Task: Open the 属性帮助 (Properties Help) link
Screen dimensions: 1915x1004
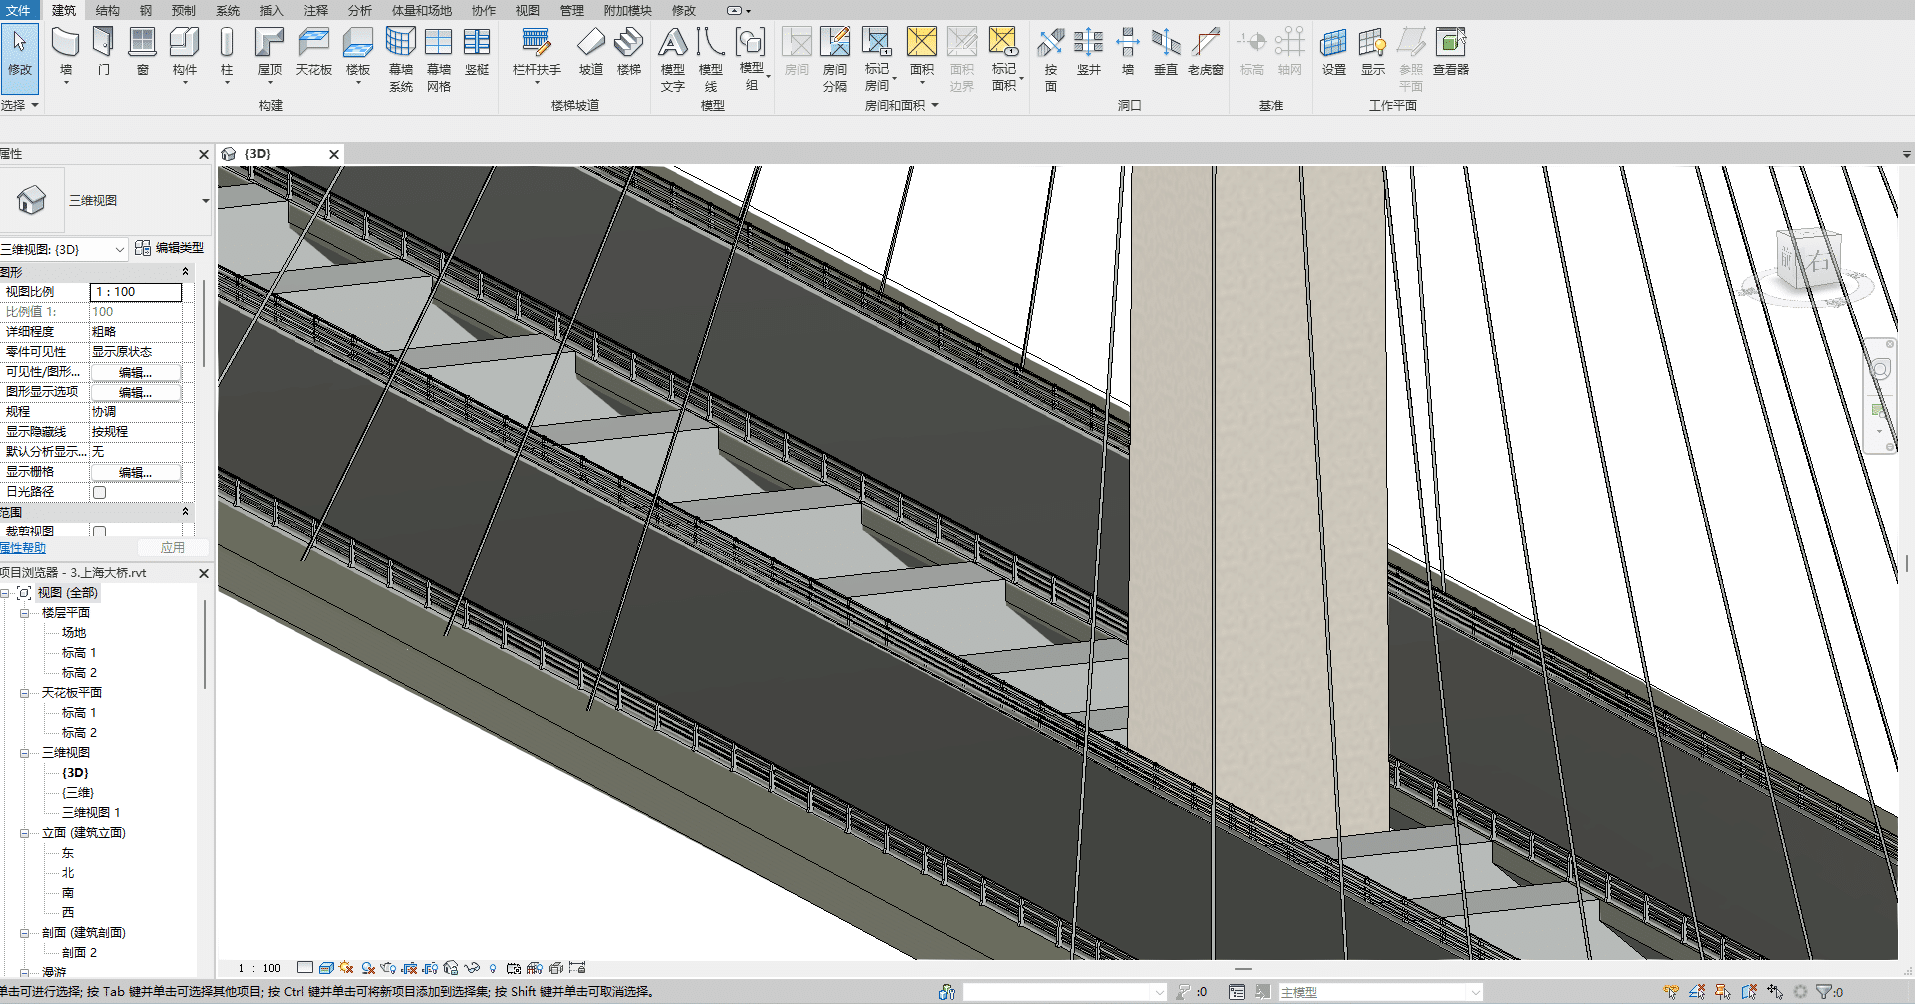Action: pos(23,548)
